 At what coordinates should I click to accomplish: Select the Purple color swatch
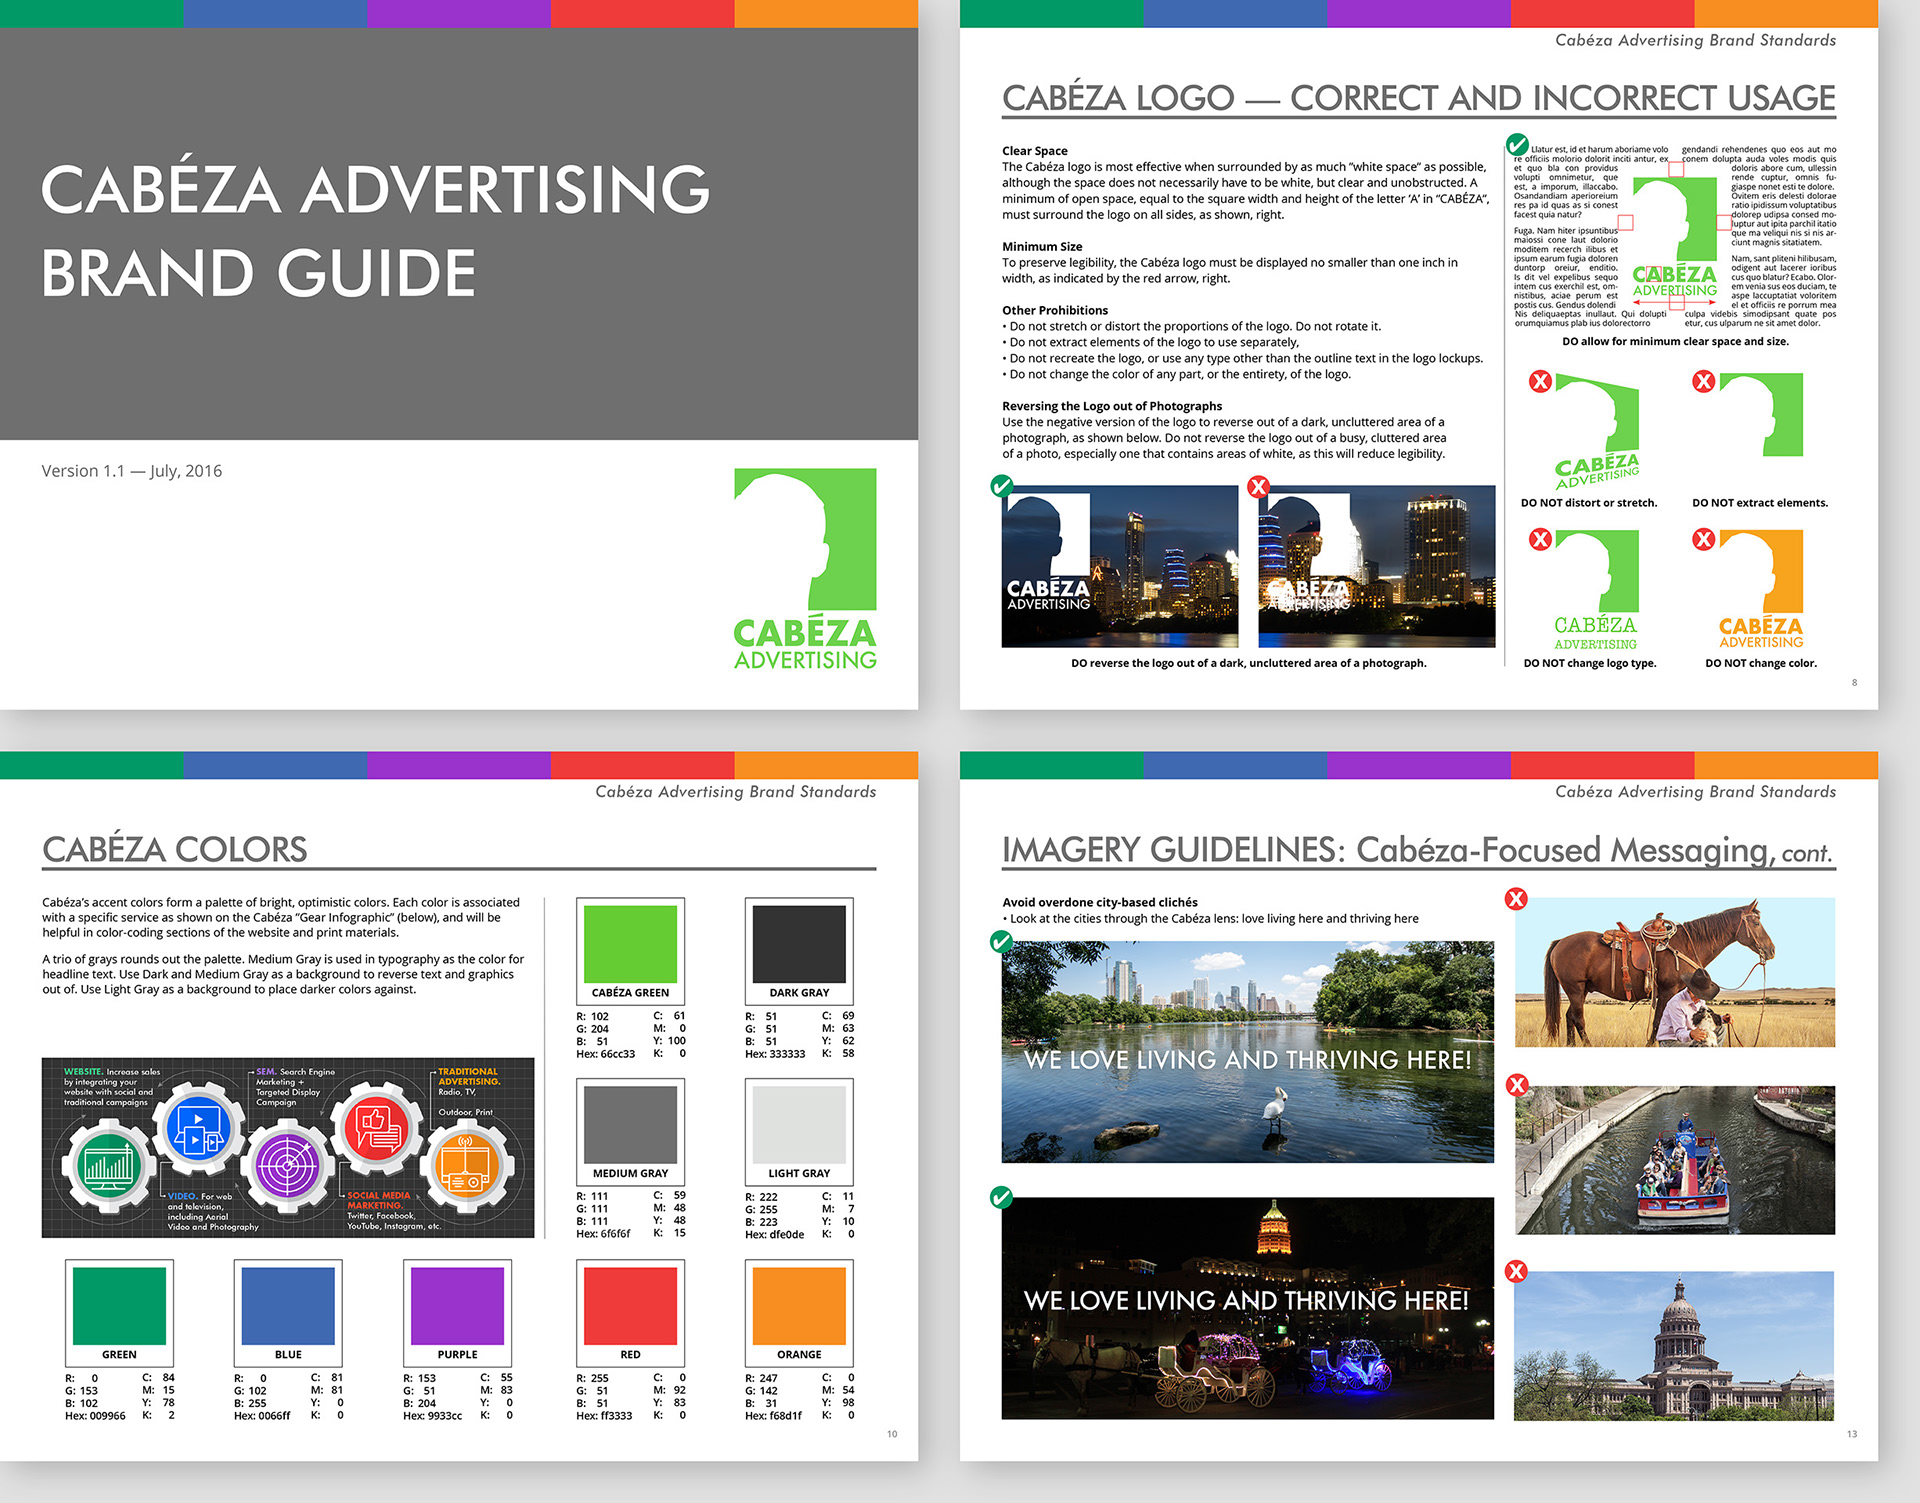[457, 1306]
